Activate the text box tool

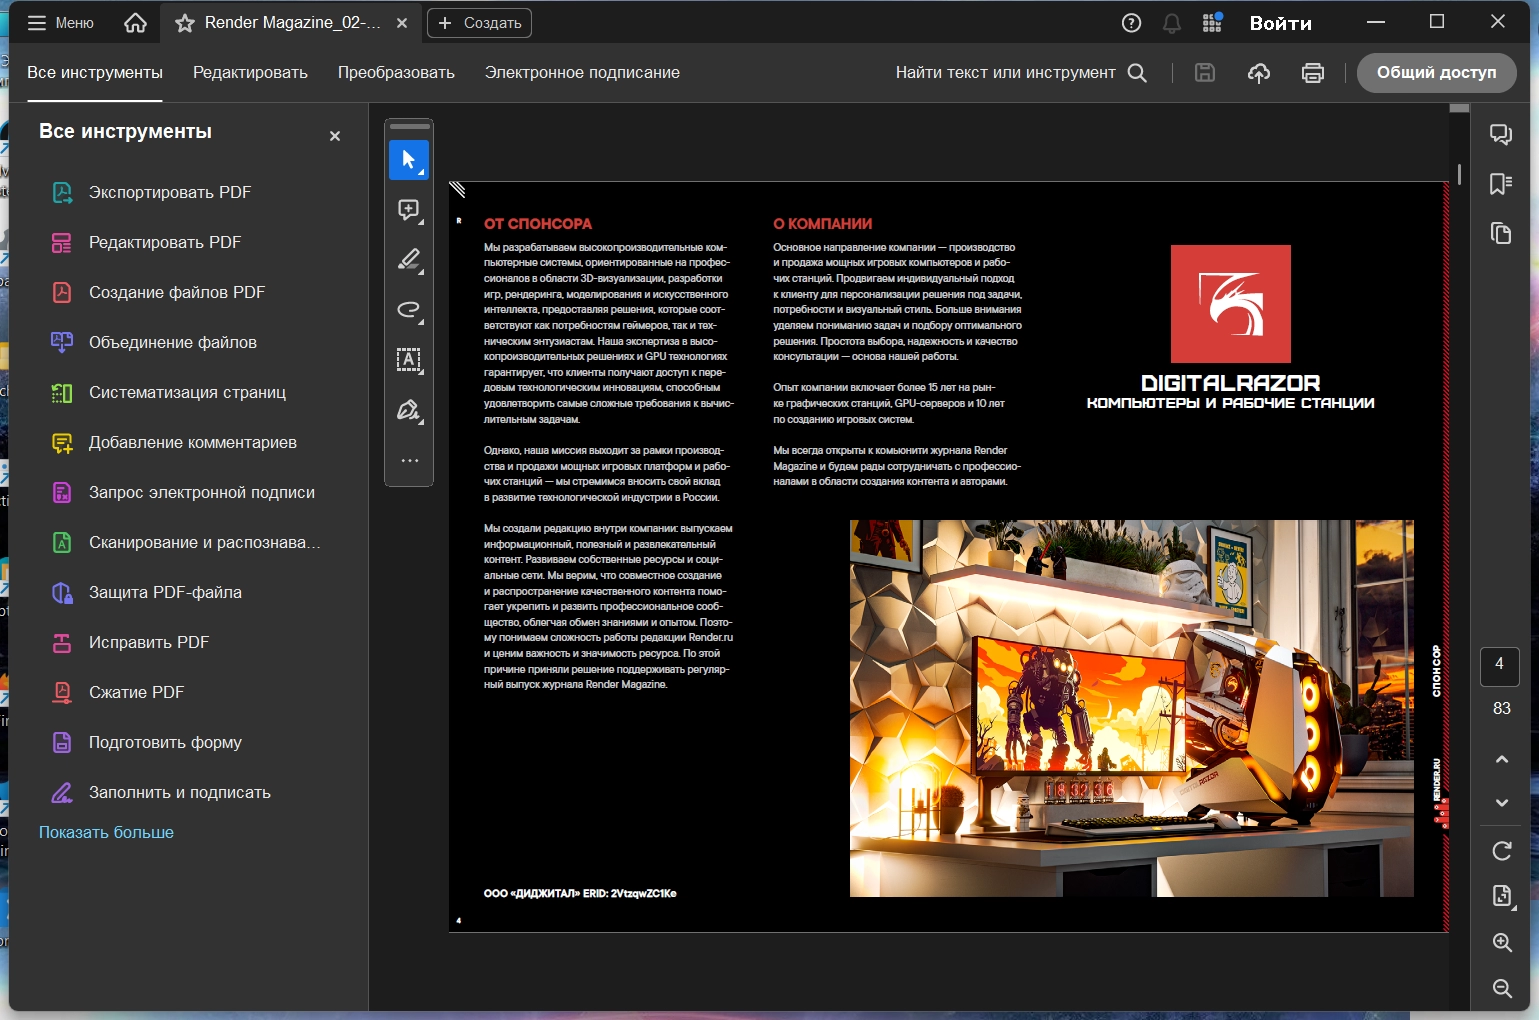click(408, 360)
